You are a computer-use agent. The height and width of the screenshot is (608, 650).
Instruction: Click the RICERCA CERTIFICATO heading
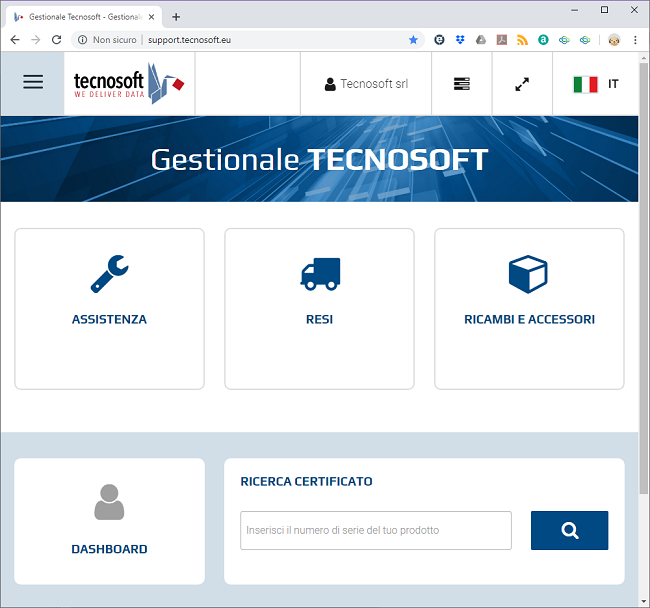306,482
